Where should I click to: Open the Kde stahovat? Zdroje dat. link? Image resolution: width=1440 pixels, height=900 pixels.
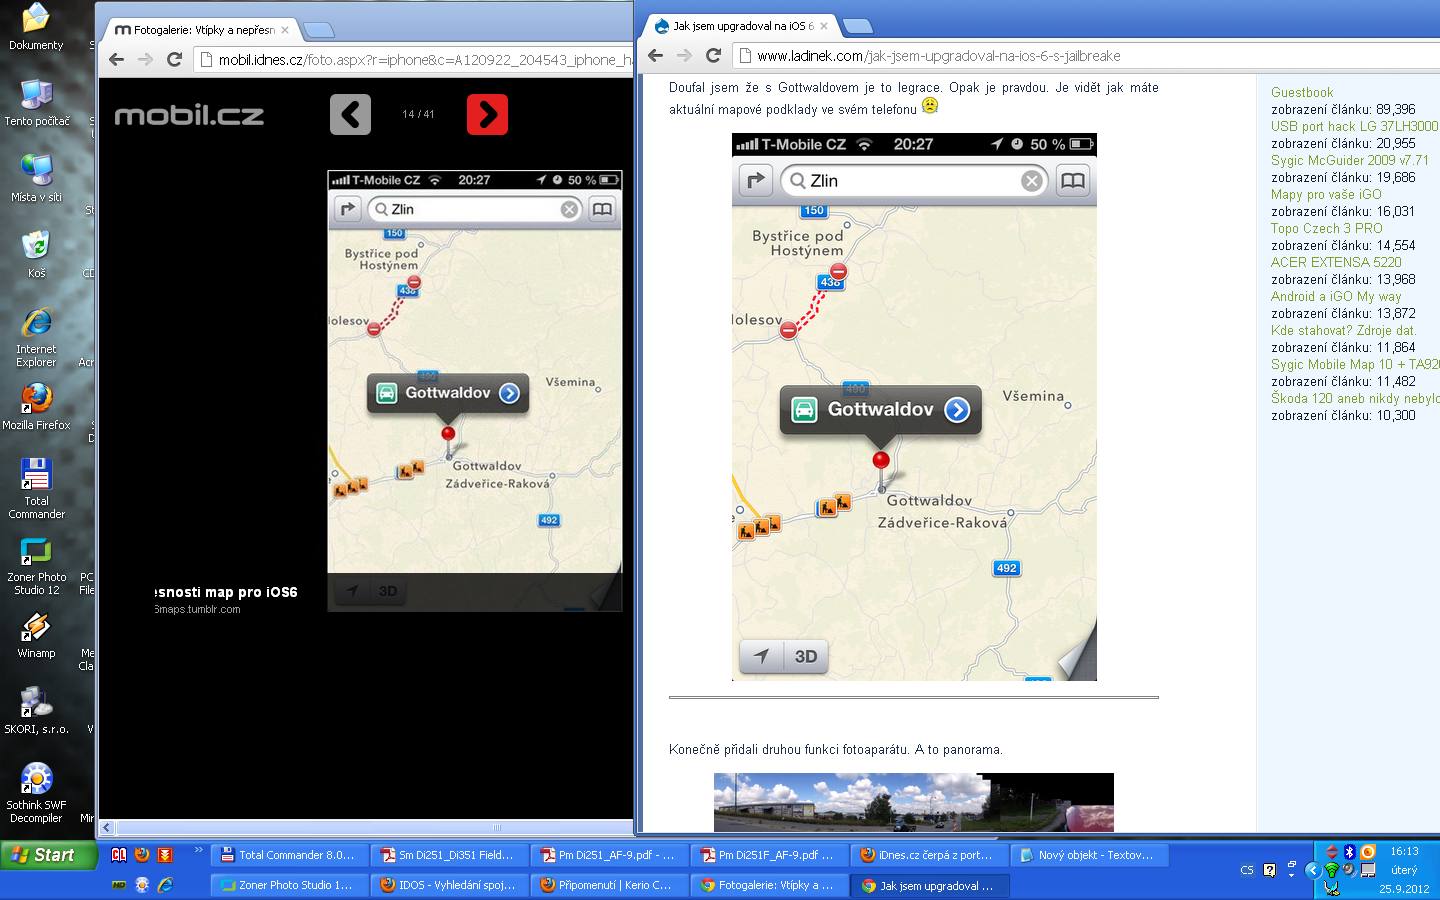coord(1344,330)
